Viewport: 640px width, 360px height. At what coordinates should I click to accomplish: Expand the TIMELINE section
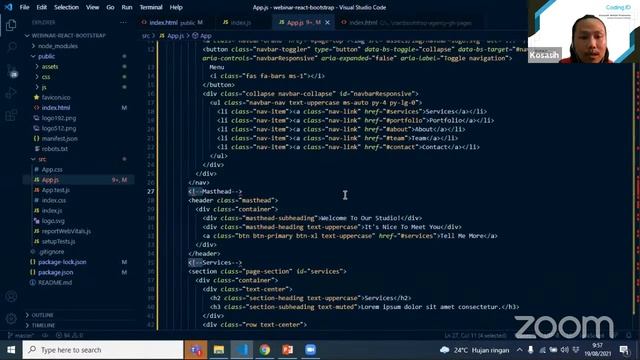tap(43, 325)
